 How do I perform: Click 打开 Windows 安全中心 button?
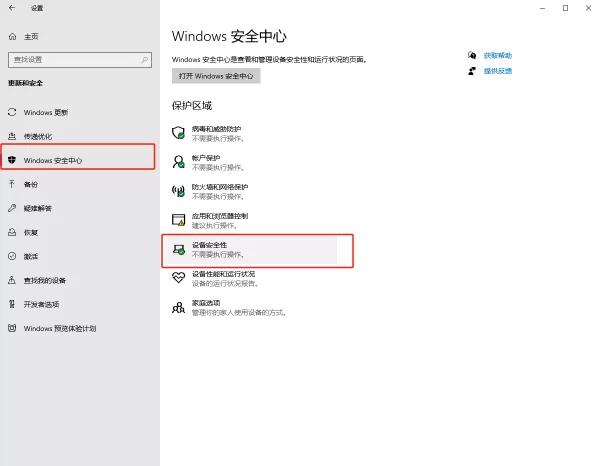[216, 76]
